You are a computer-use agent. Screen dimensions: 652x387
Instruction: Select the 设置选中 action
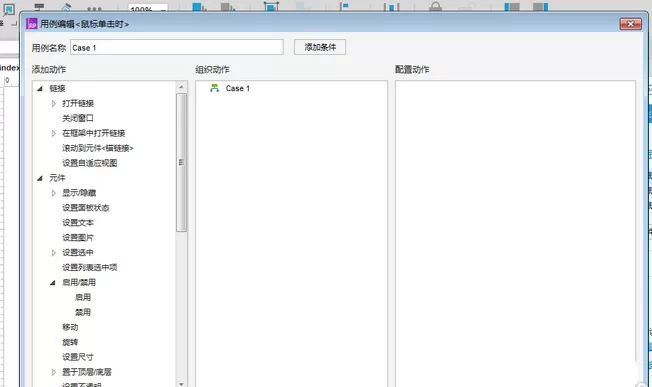click(78, 253)
